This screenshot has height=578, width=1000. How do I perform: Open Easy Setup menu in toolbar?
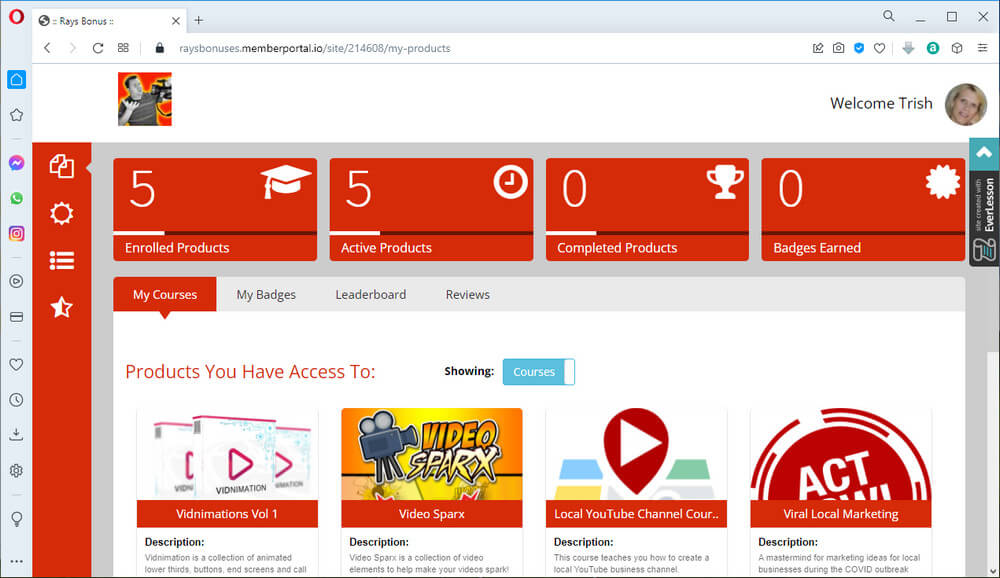click(x=983, y=48)
